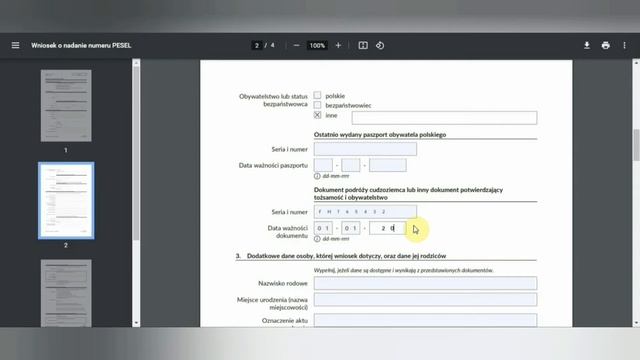Check the 'polskie' citizenship checkbox
Image resolution: width=640 pixels, height=360 pixels.
[317, 95]
